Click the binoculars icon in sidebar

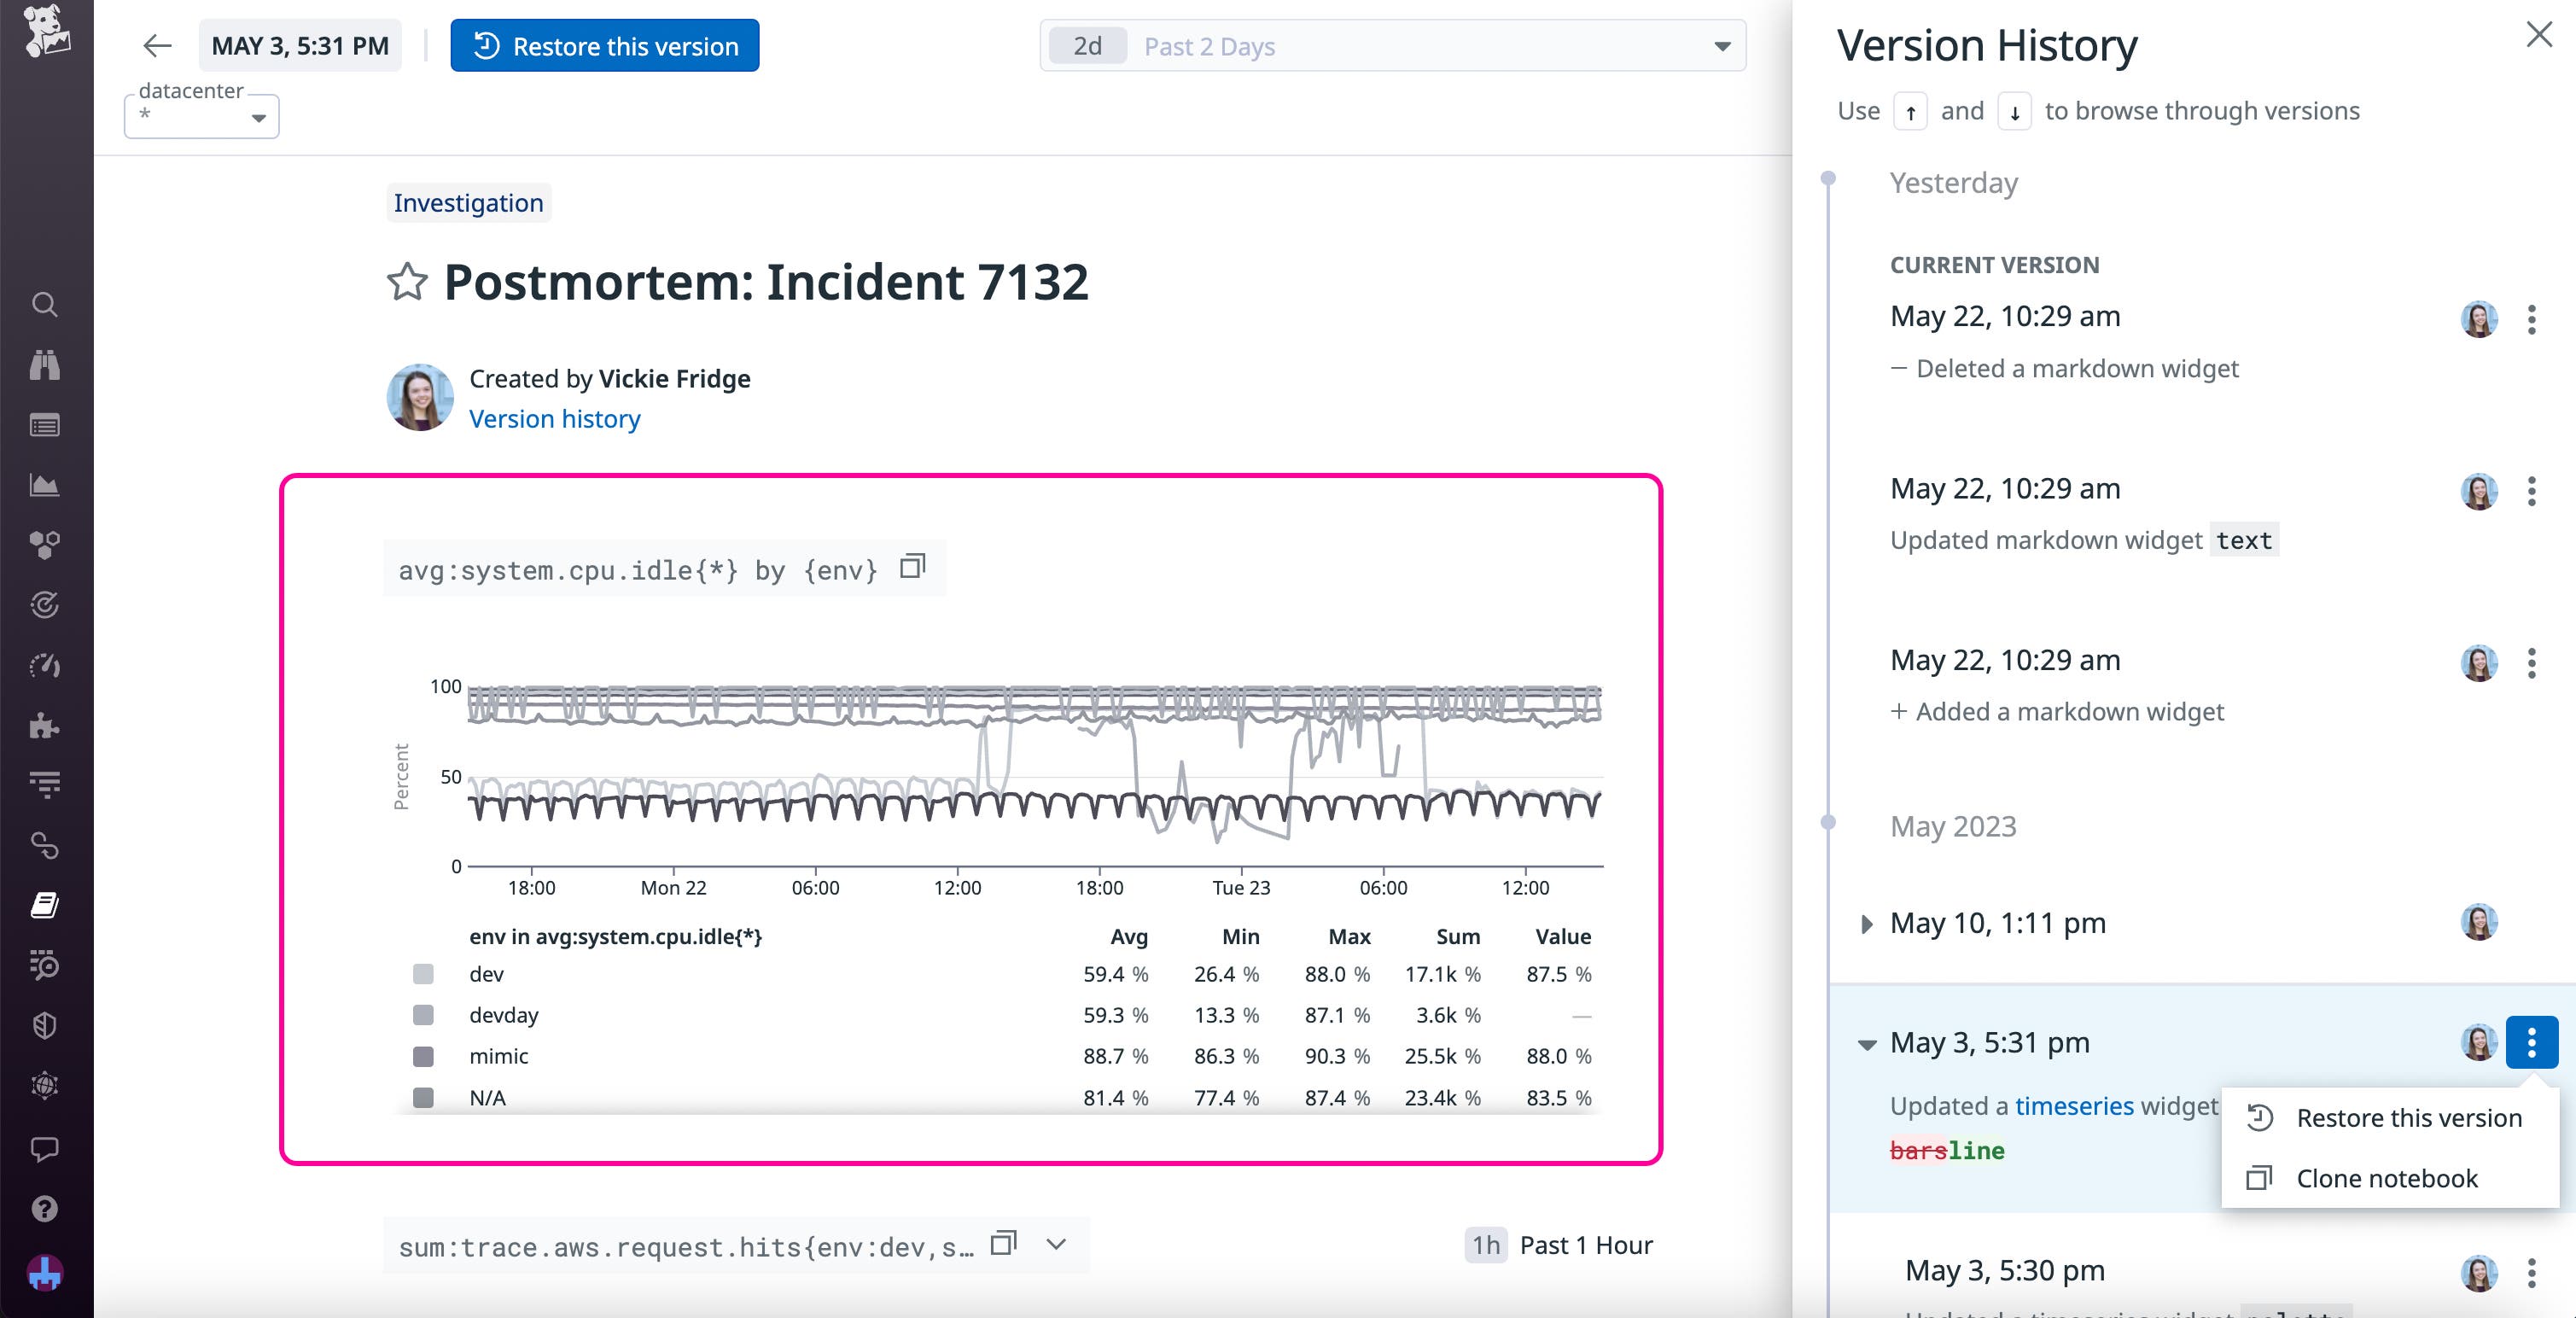44,365
